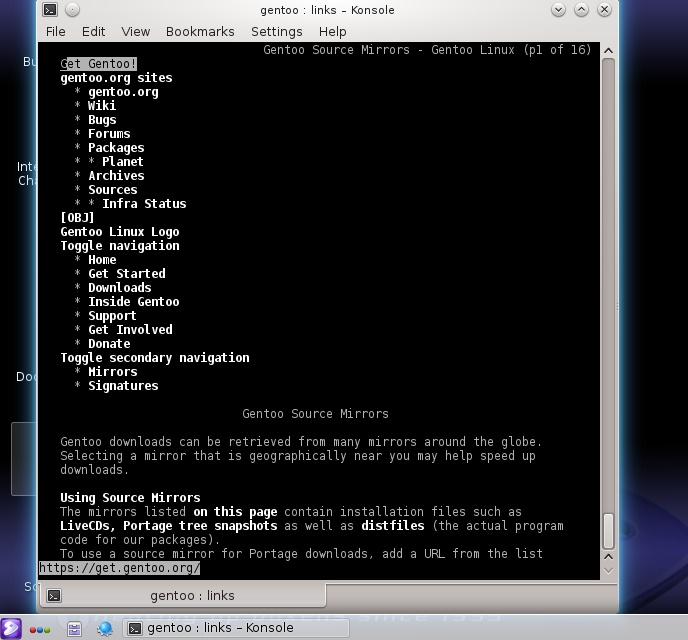Click the 'gentoo.org sites' text

tap(116, 78)
